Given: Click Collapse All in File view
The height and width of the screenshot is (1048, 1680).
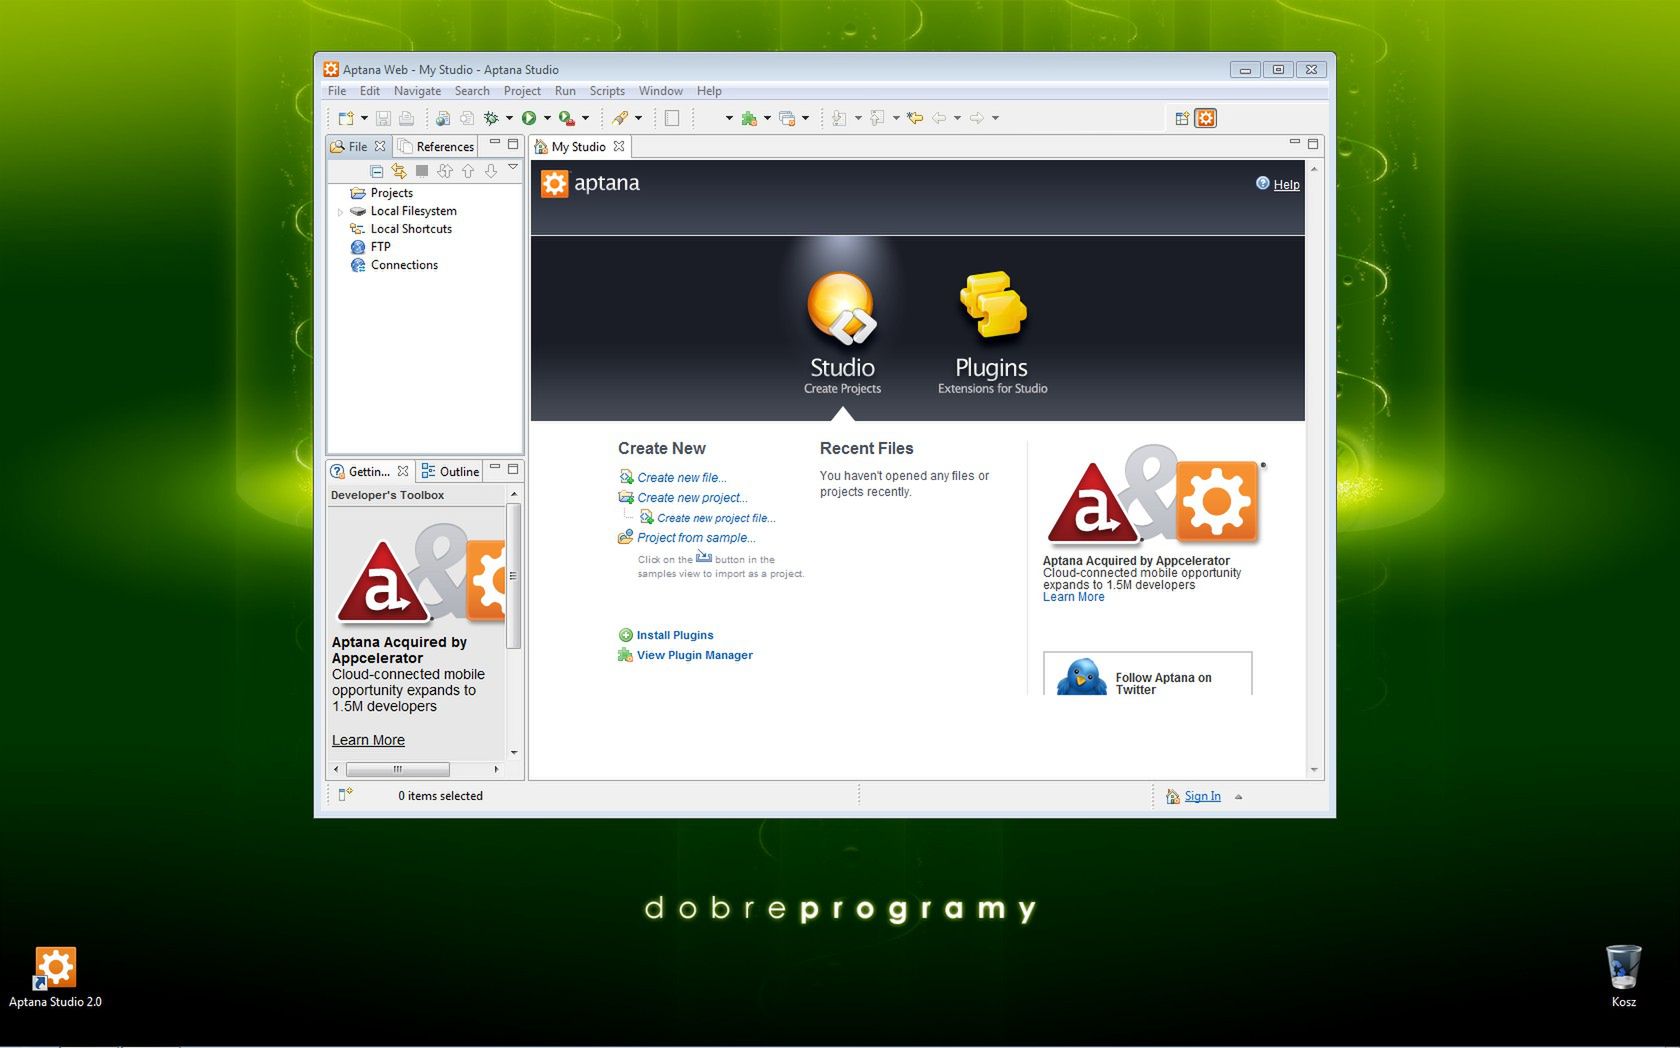Looking at the screenshot, I should [x=376, y=171].
